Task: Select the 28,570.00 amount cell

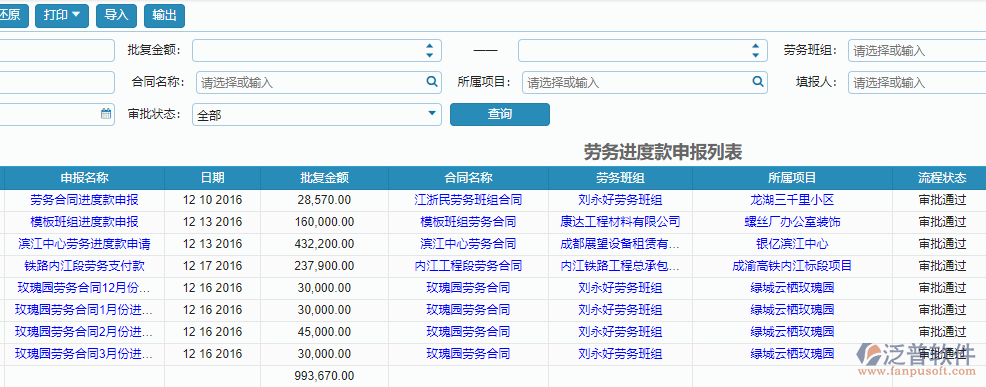Action: coord(324,200)
